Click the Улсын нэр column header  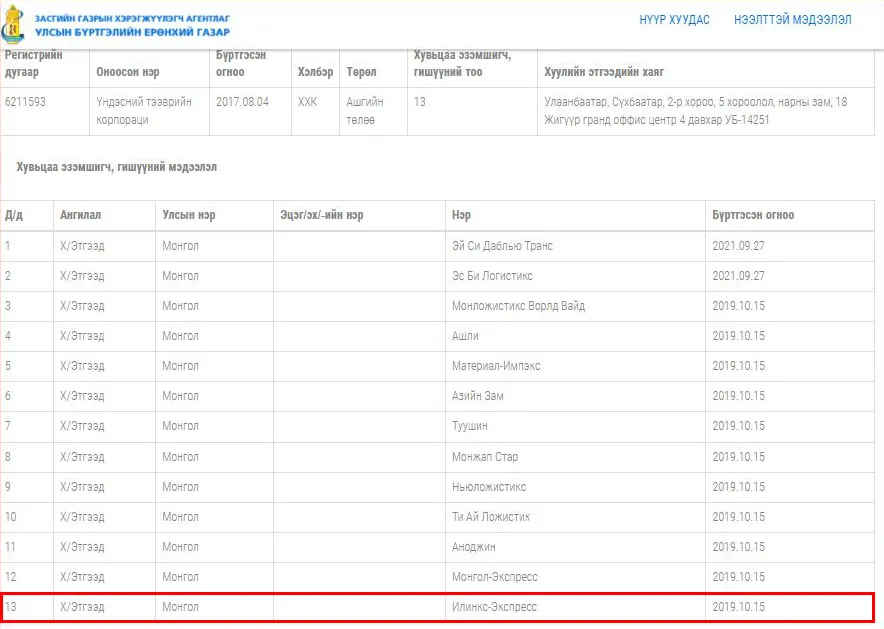click(x=189, y=215)
